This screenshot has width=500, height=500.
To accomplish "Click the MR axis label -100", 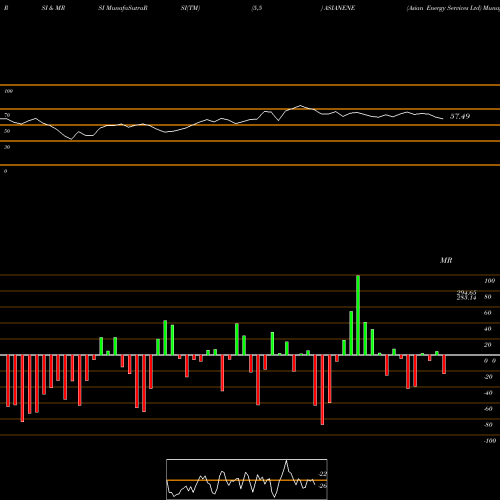I will pyautogui.click(x=489, y=441).
